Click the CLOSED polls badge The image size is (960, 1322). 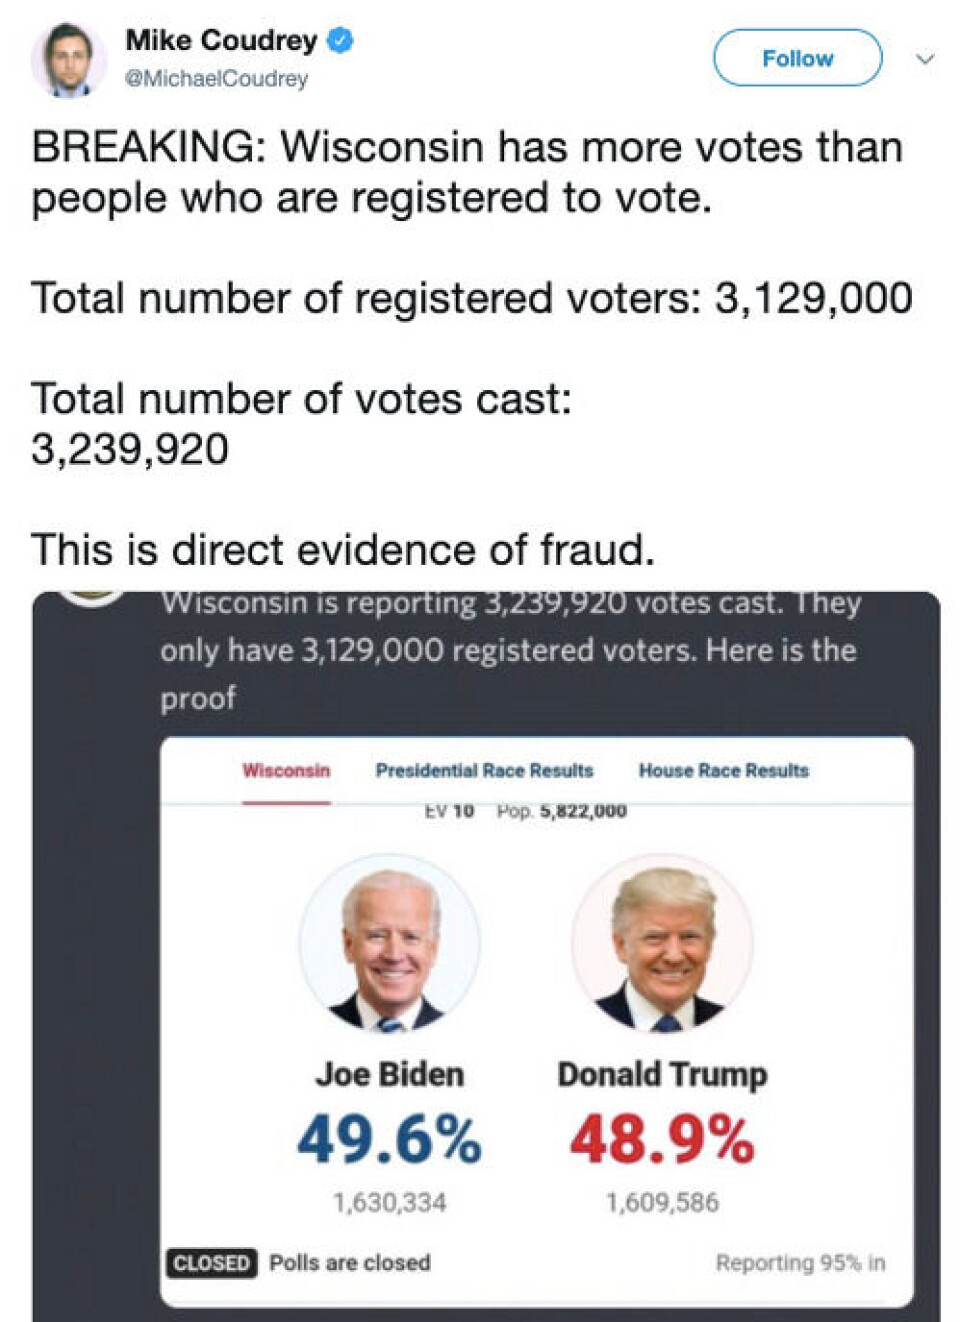(x=211, y=1263)
